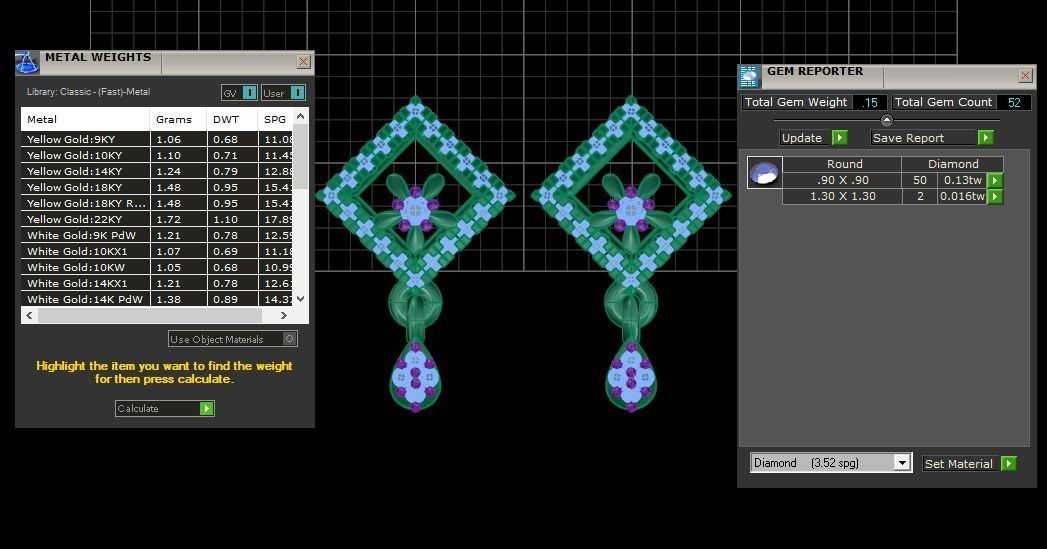Click the DWT column header
The width and height of the screenshot is (1047, 549).
[x=232, y=119]
